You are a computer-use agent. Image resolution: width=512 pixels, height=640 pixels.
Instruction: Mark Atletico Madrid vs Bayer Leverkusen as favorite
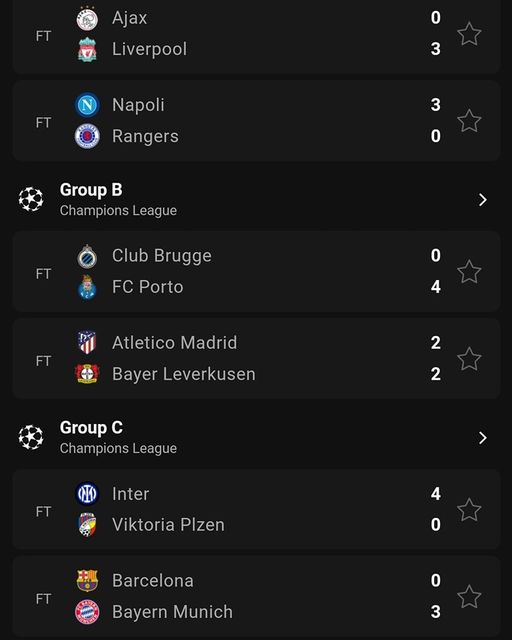[469, 359]
